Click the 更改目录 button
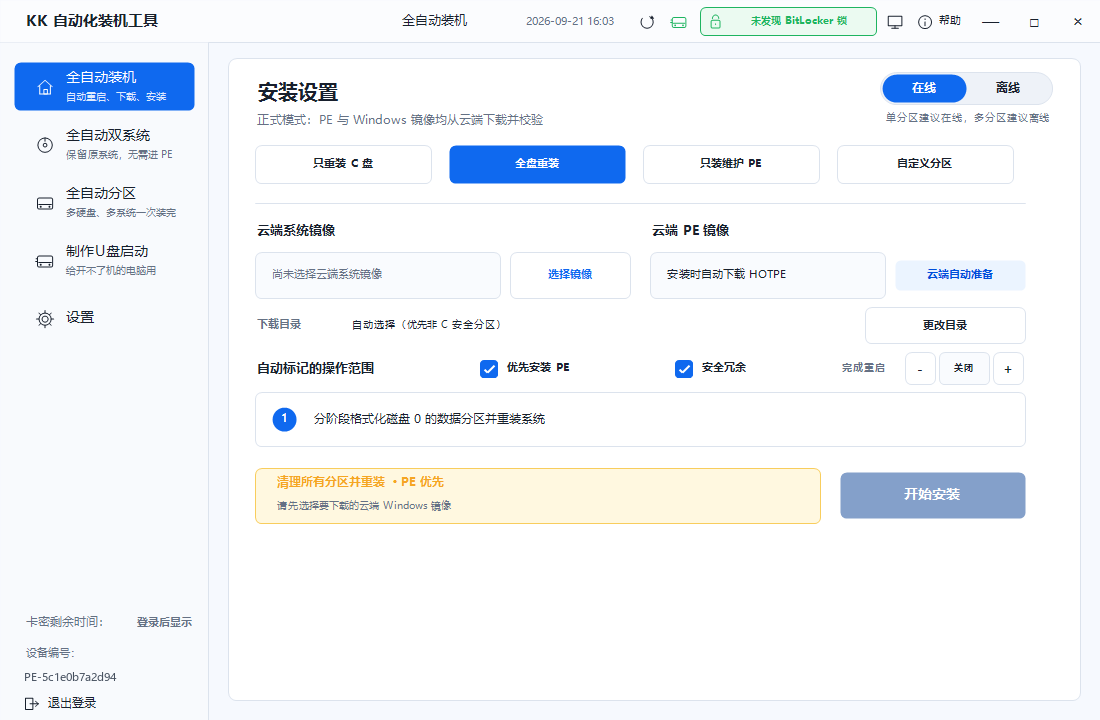The image size is (1100, 720). pos(945,326)
